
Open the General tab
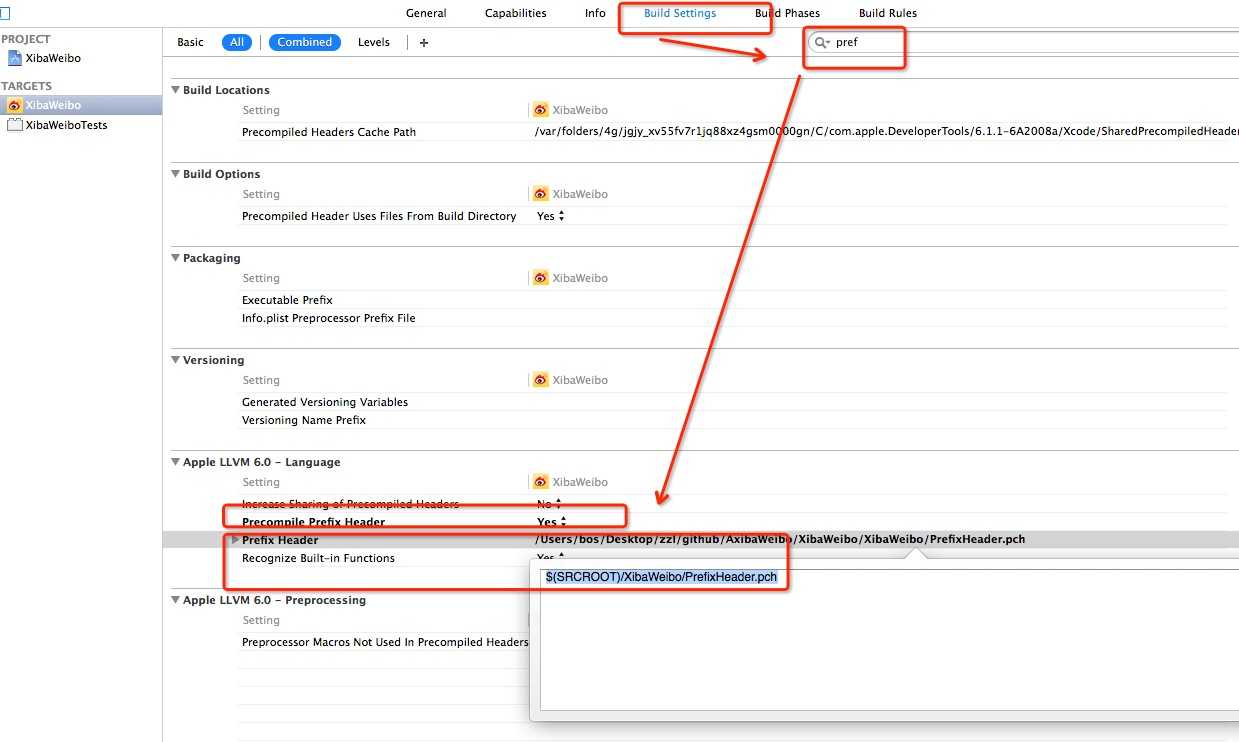click(x=426, y=13)
